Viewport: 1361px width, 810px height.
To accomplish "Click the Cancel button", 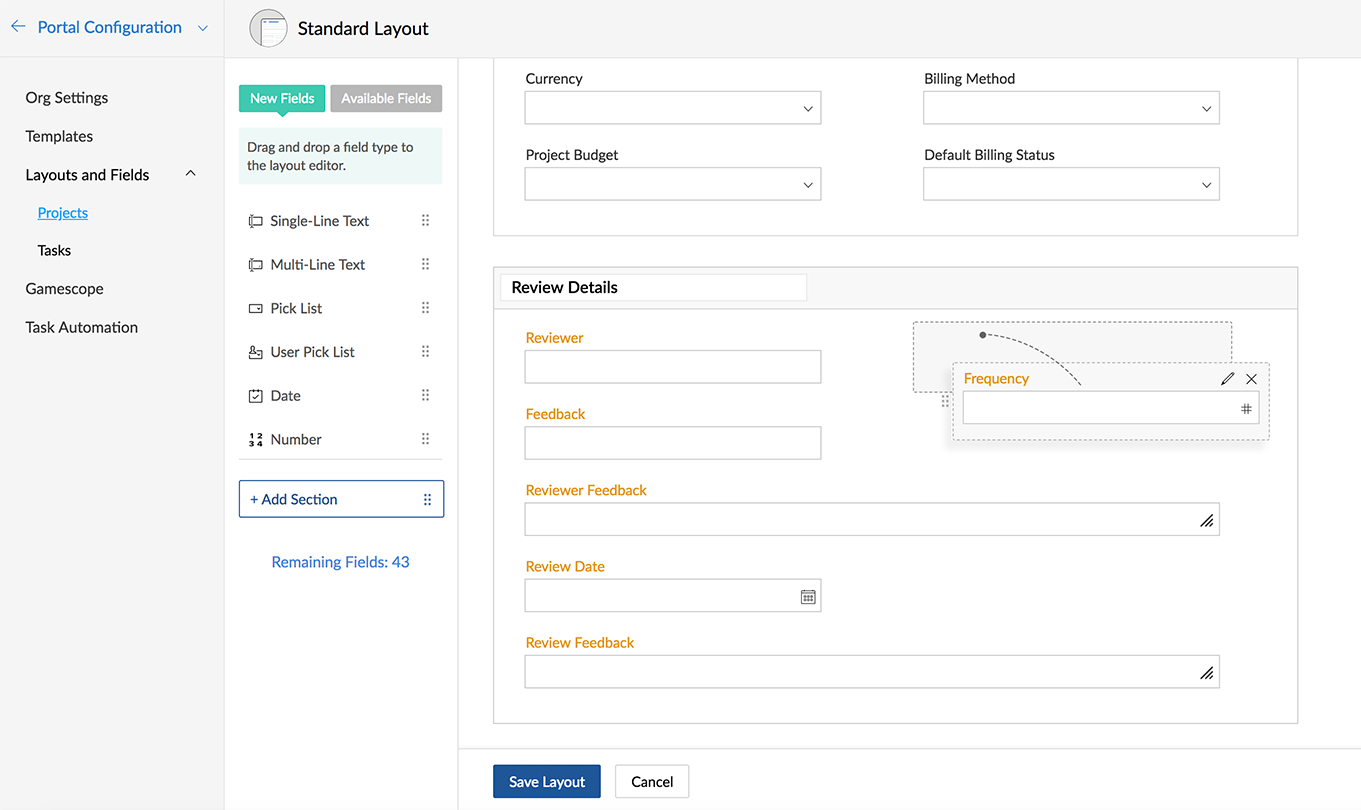I will (652, 782).
